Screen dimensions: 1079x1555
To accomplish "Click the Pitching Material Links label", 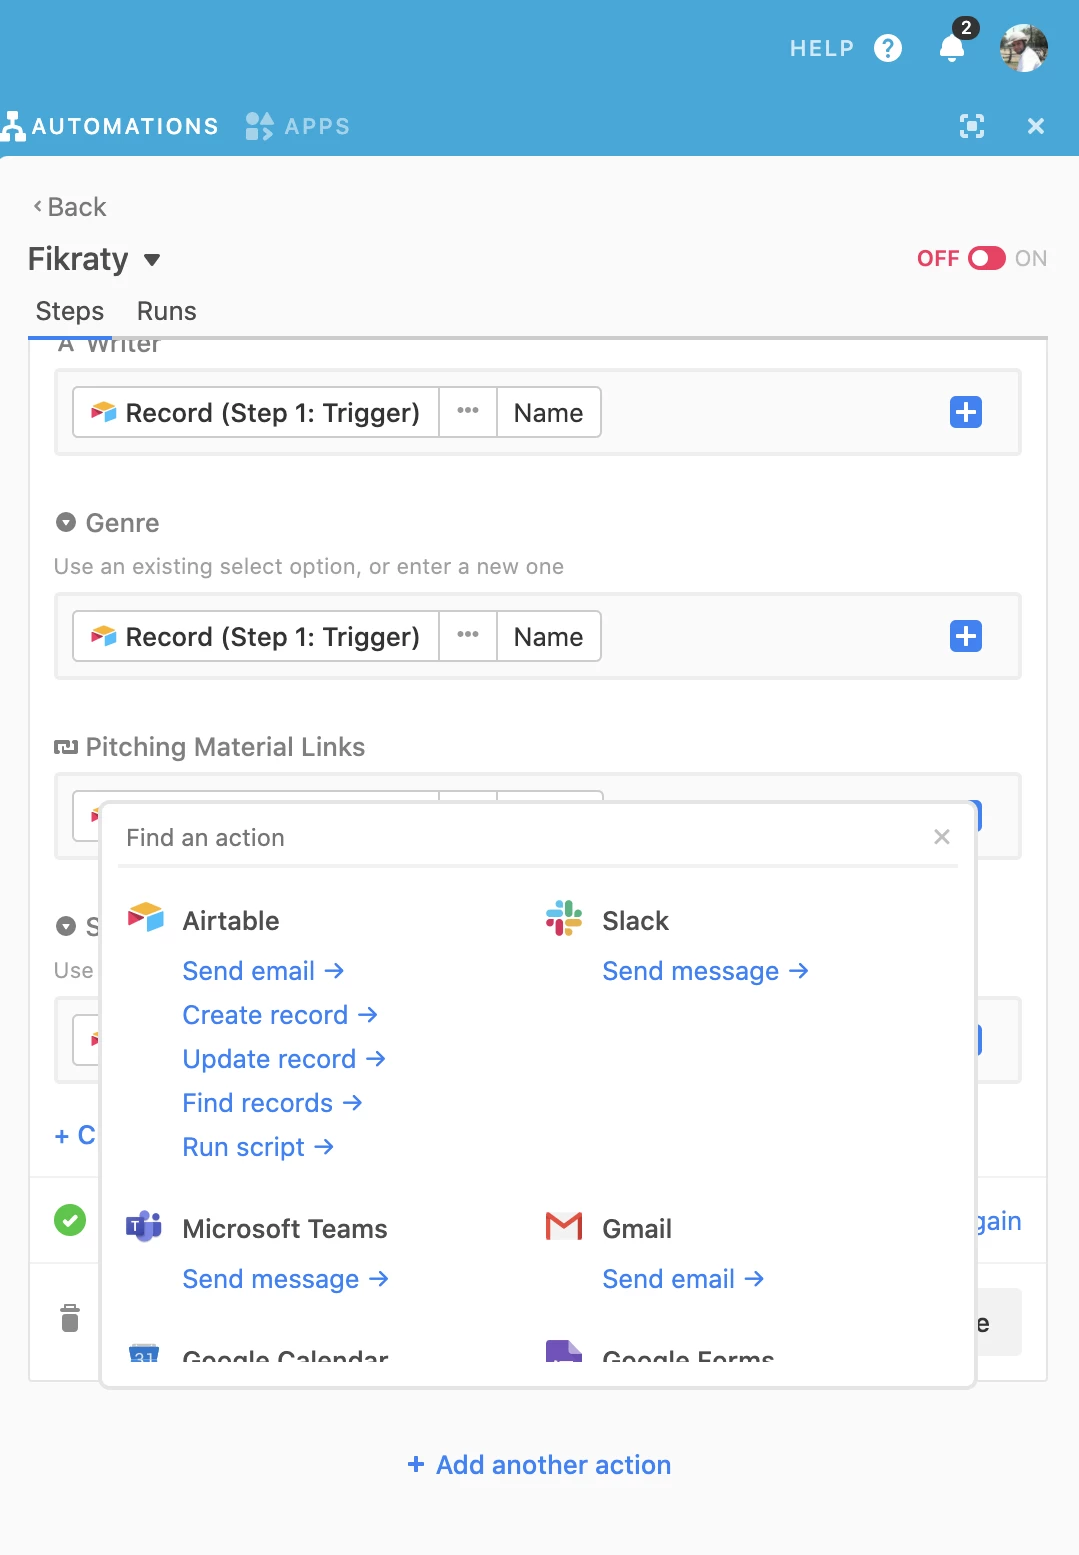I will (225, 747).
